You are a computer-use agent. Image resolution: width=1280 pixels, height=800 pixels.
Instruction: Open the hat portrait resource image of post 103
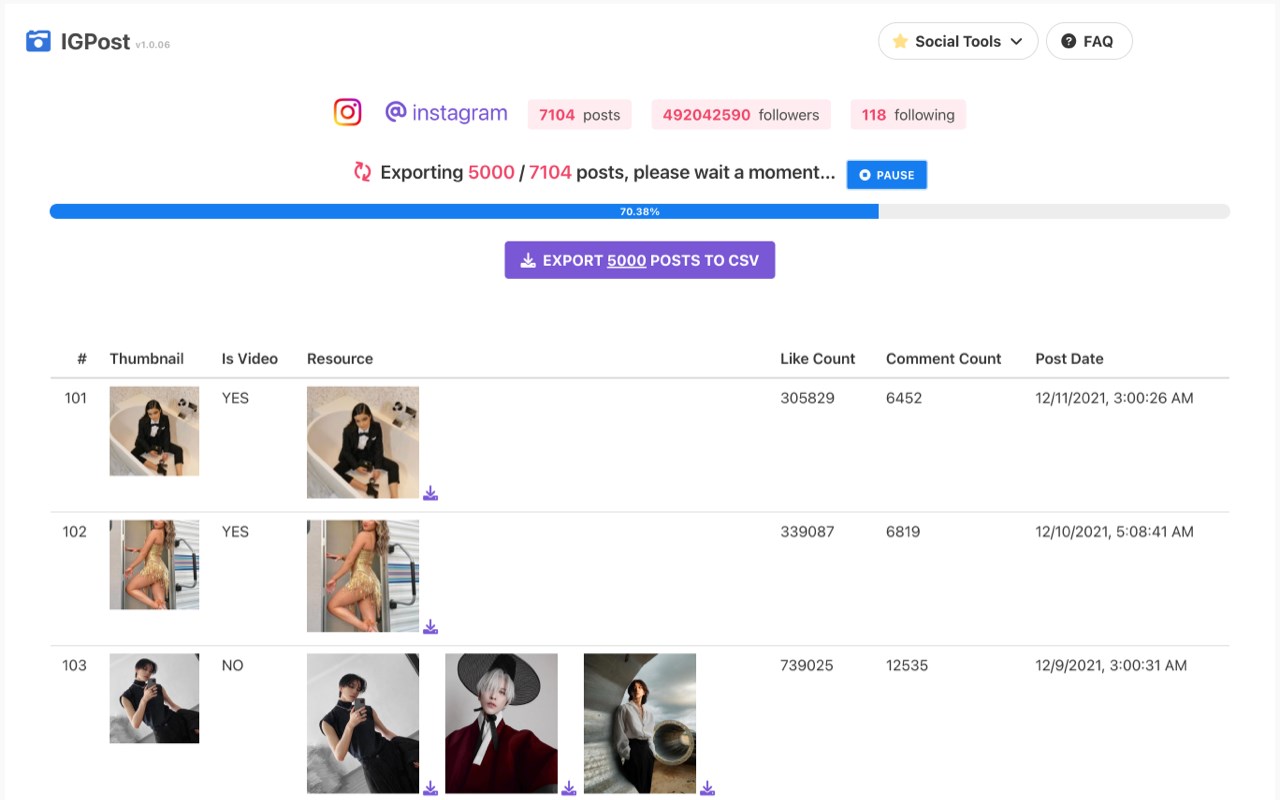coord(501,724)
